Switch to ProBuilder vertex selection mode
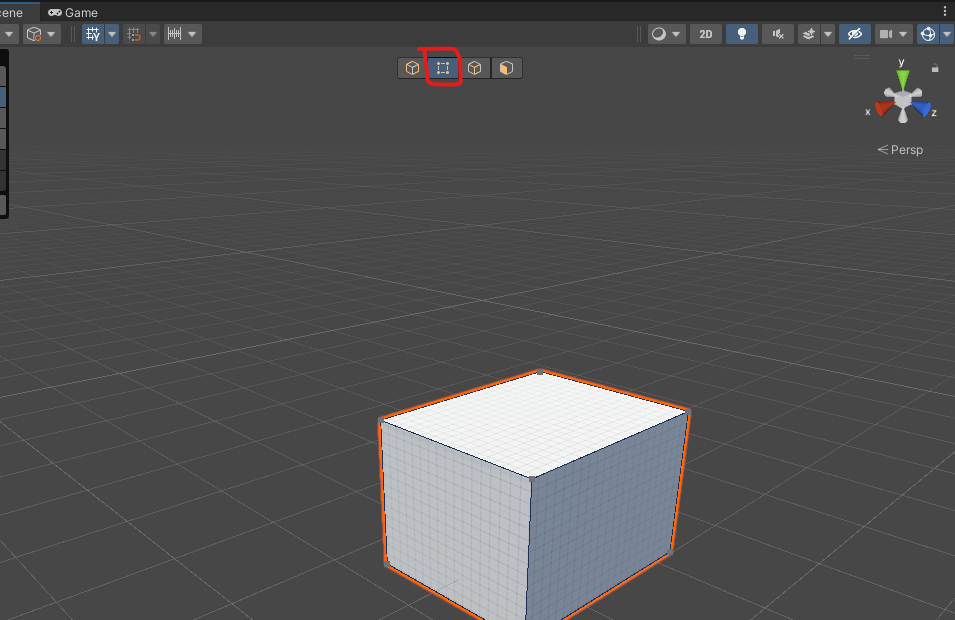Viewport: 955px width, 620px height. click(x=443, y=68)
